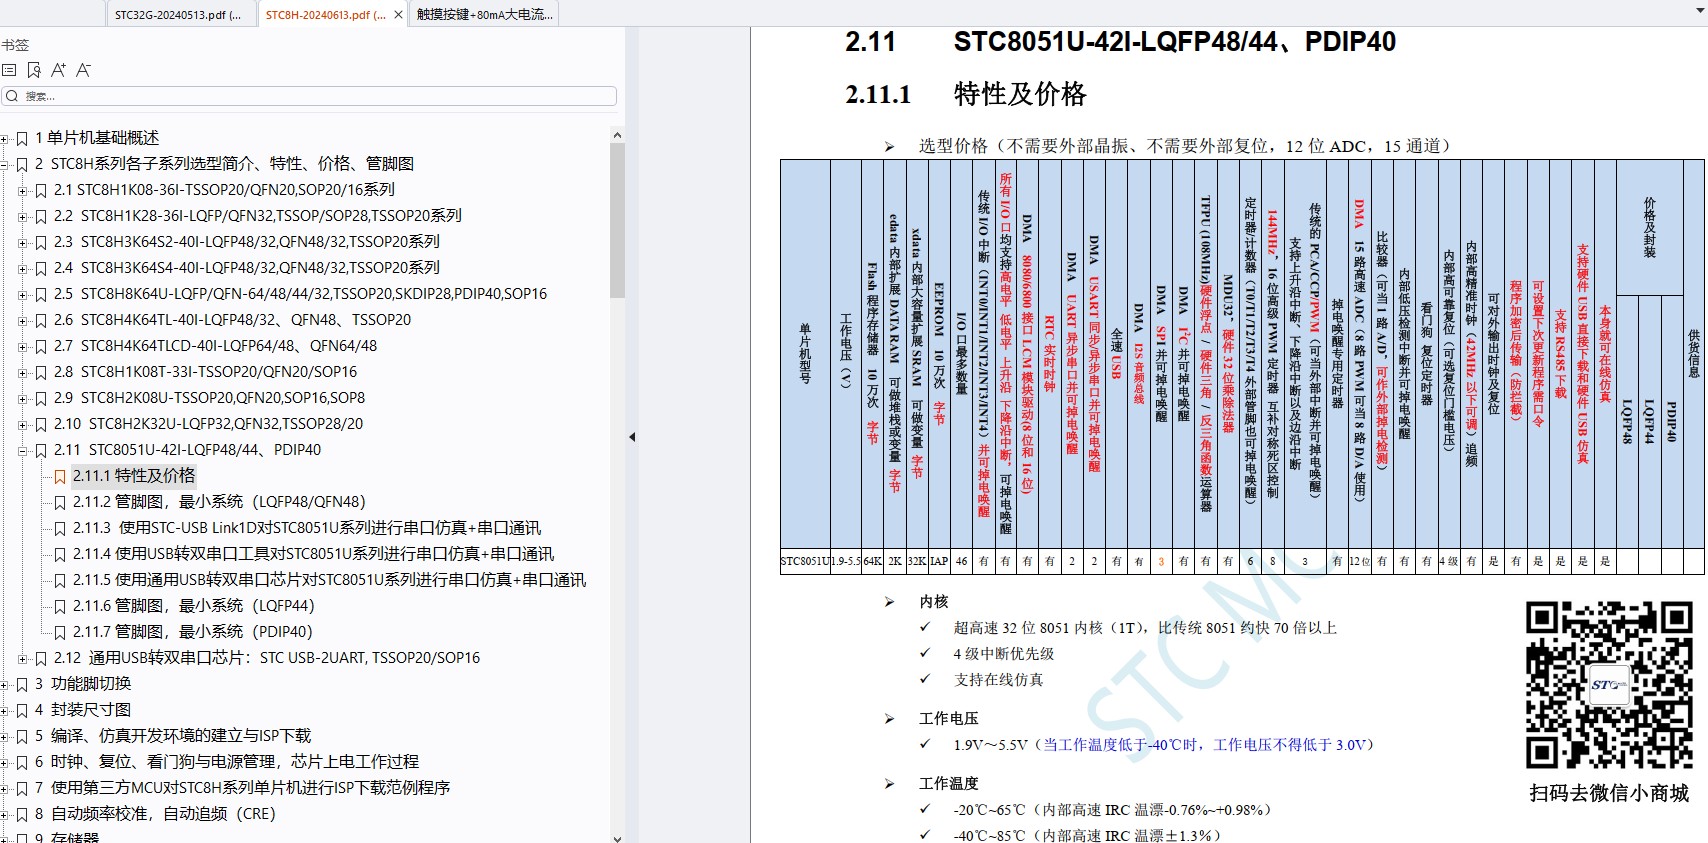
Task: Click orange bookmark icon beside 2.11.1 特性及价格
Action: pyautogui.click(x=60, y=476)
